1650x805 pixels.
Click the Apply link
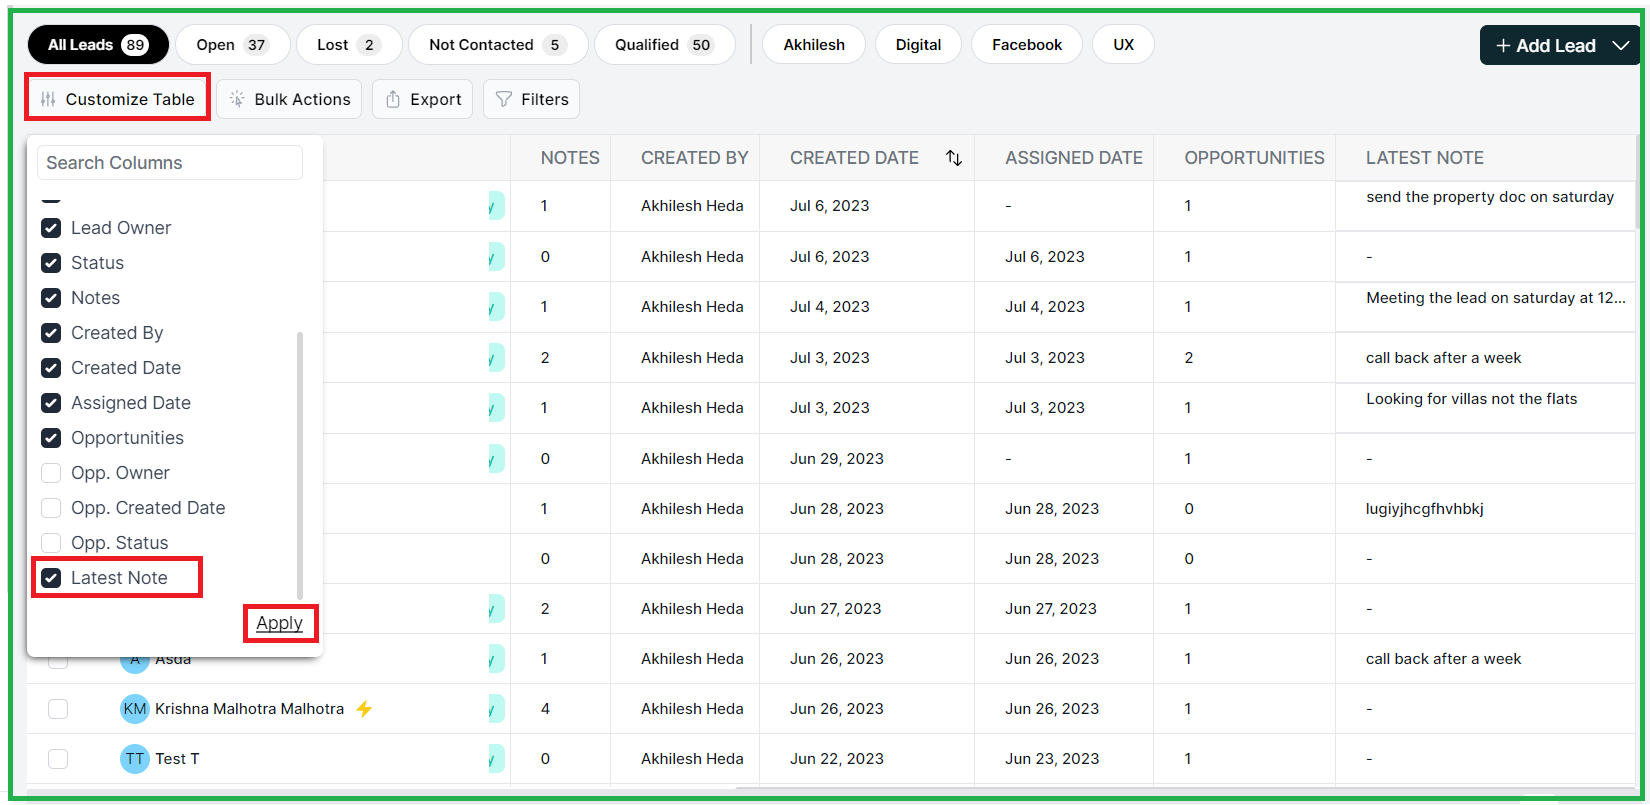point(279,623)
